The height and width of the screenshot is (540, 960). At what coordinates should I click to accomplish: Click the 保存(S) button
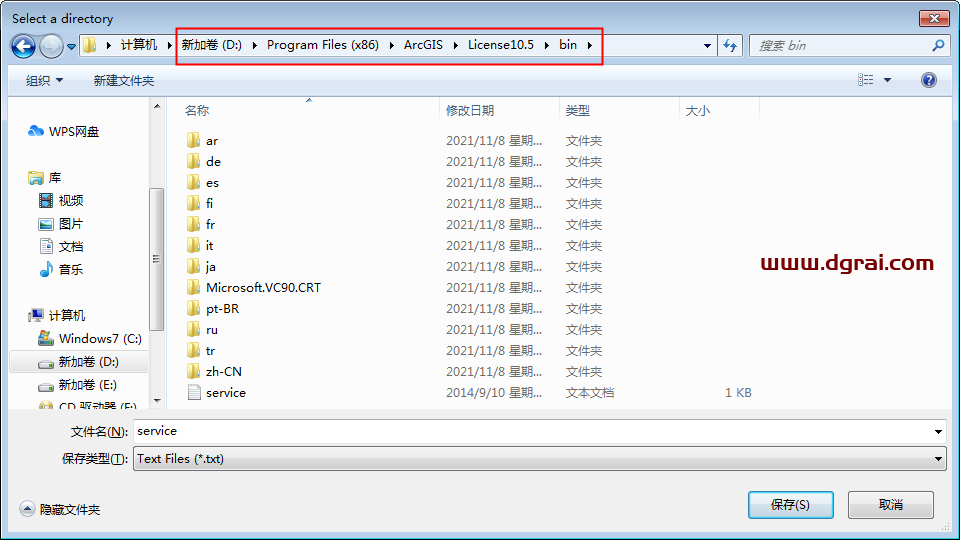790,504
